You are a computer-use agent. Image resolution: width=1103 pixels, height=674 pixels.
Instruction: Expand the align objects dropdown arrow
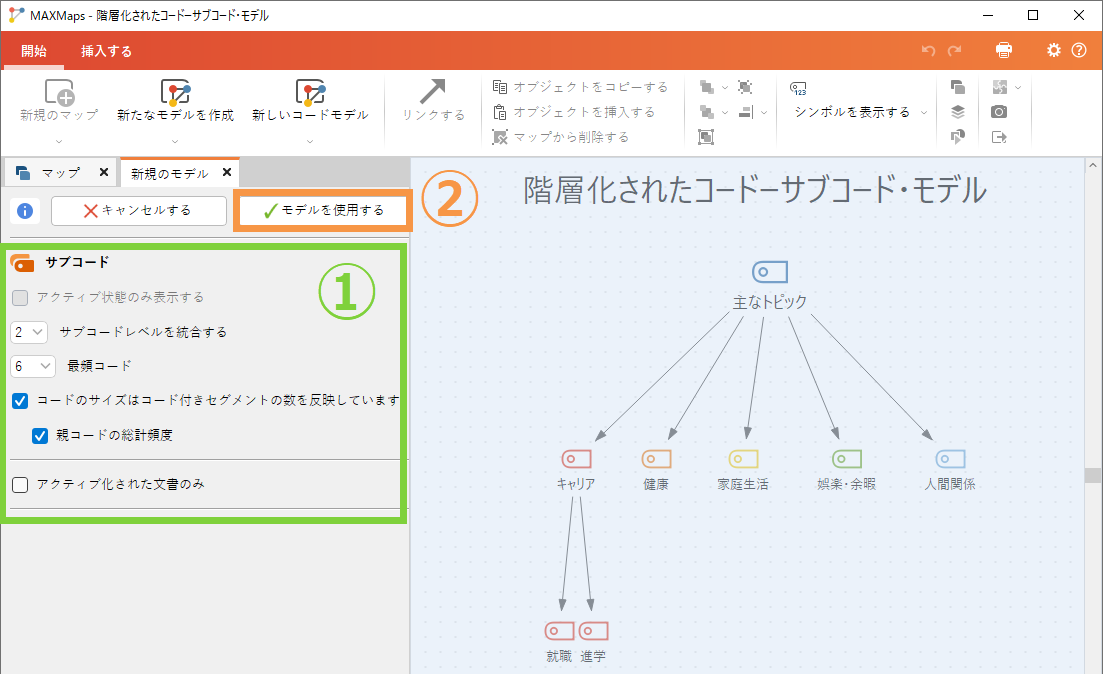tap(763, 113)
